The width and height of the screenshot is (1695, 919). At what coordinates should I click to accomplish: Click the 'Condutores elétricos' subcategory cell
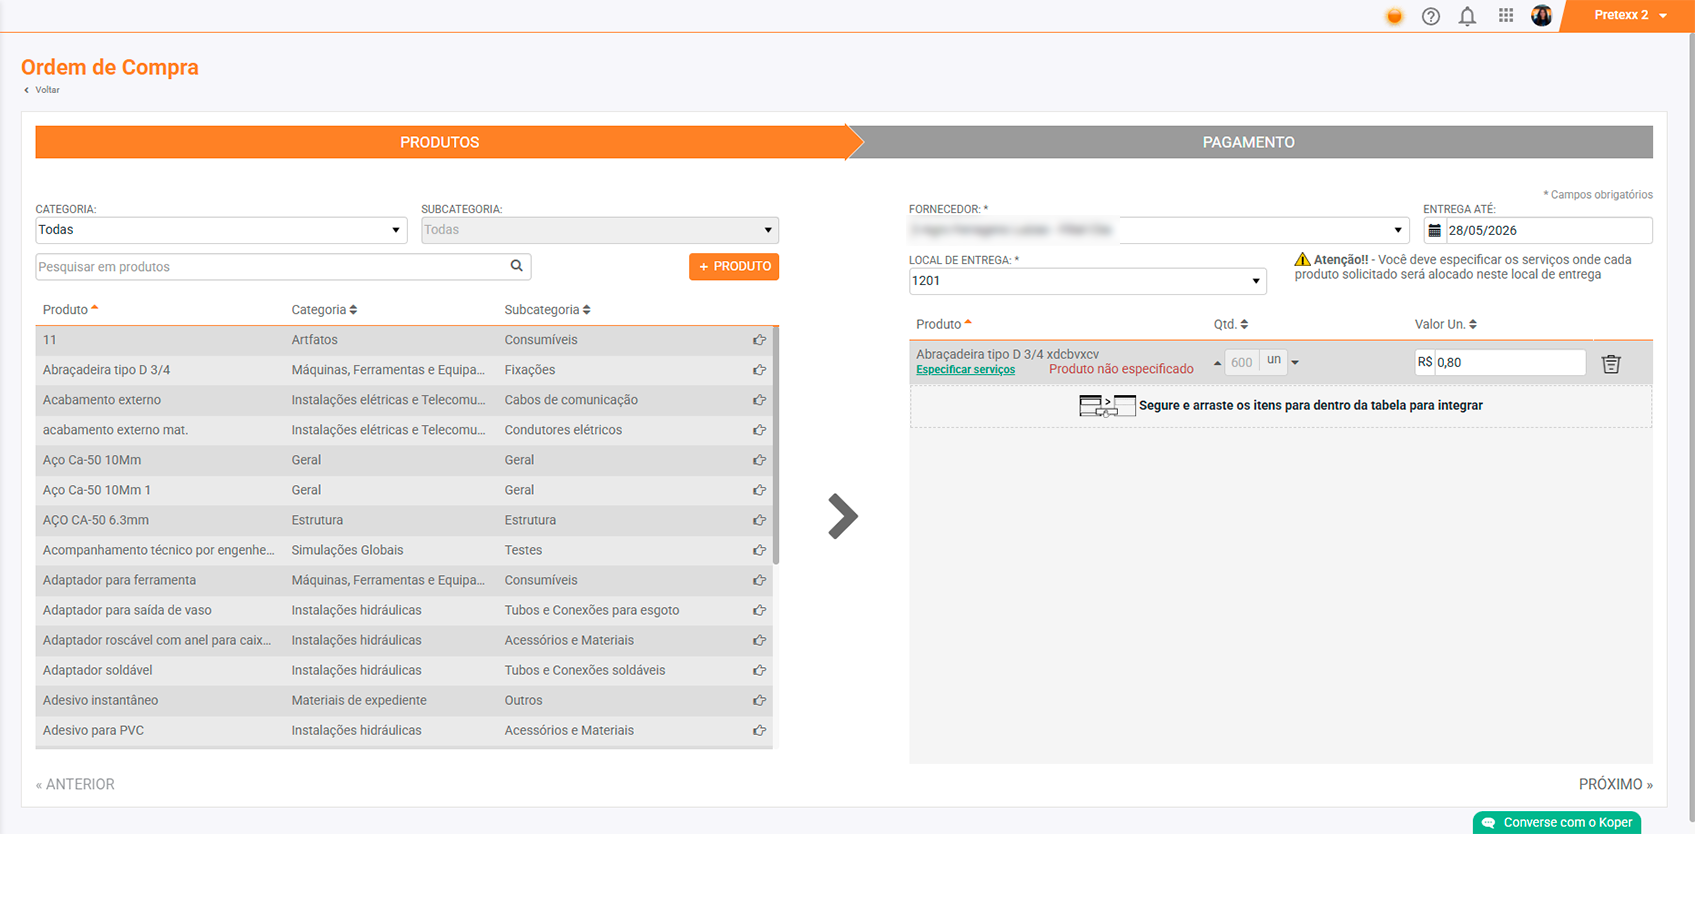[563, 430]
